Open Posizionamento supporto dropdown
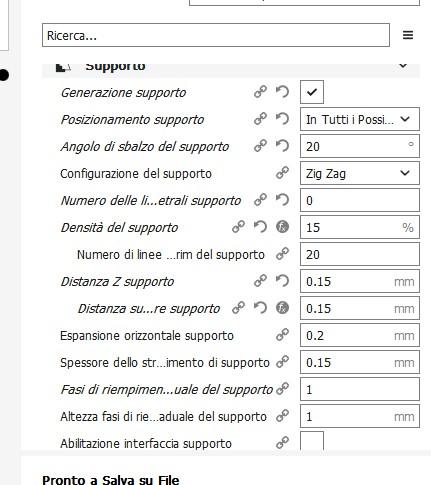The image size is (431, 485). pyautogui.click(x=360, y=119)
